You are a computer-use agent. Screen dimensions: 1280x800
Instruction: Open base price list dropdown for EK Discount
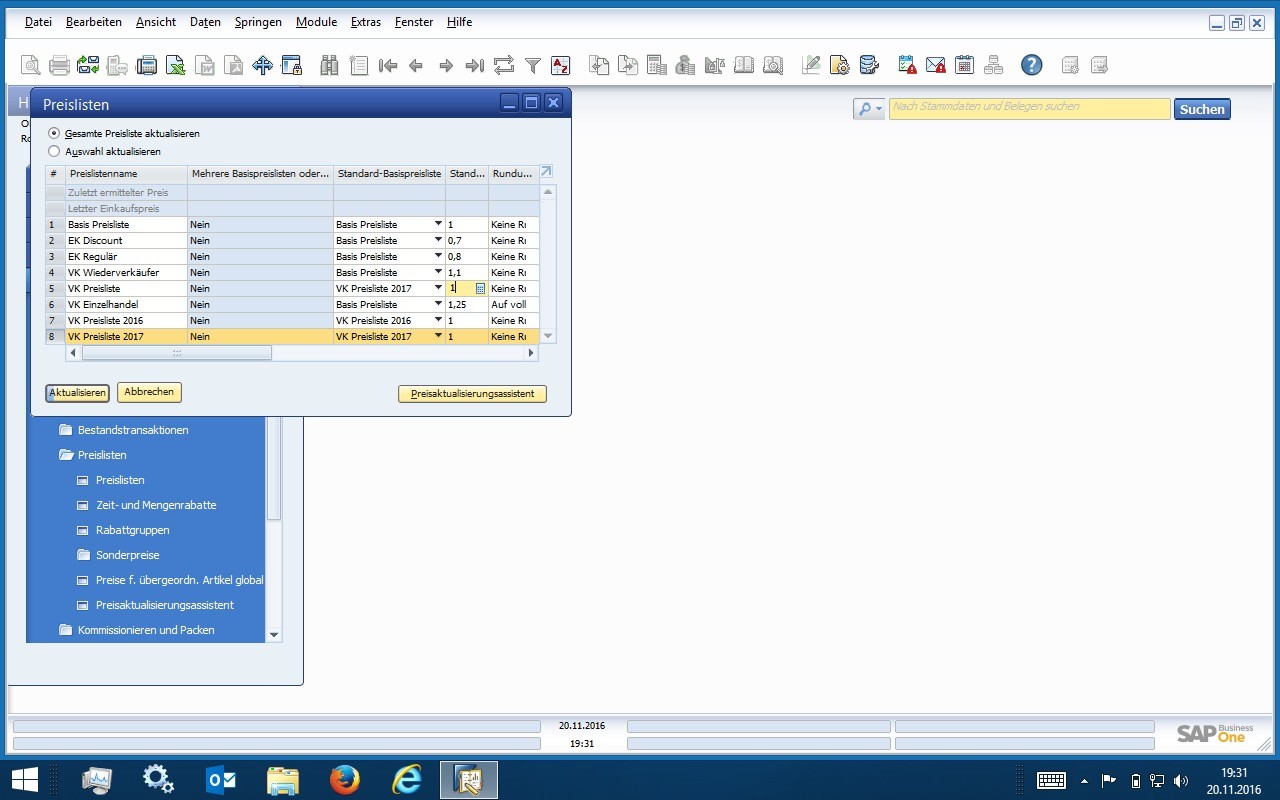point(438,241)
